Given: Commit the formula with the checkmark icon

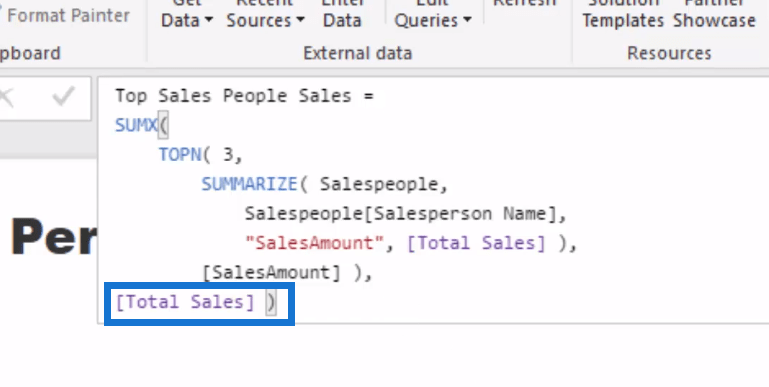Looking at the screenshot, I should coord(63,97).
